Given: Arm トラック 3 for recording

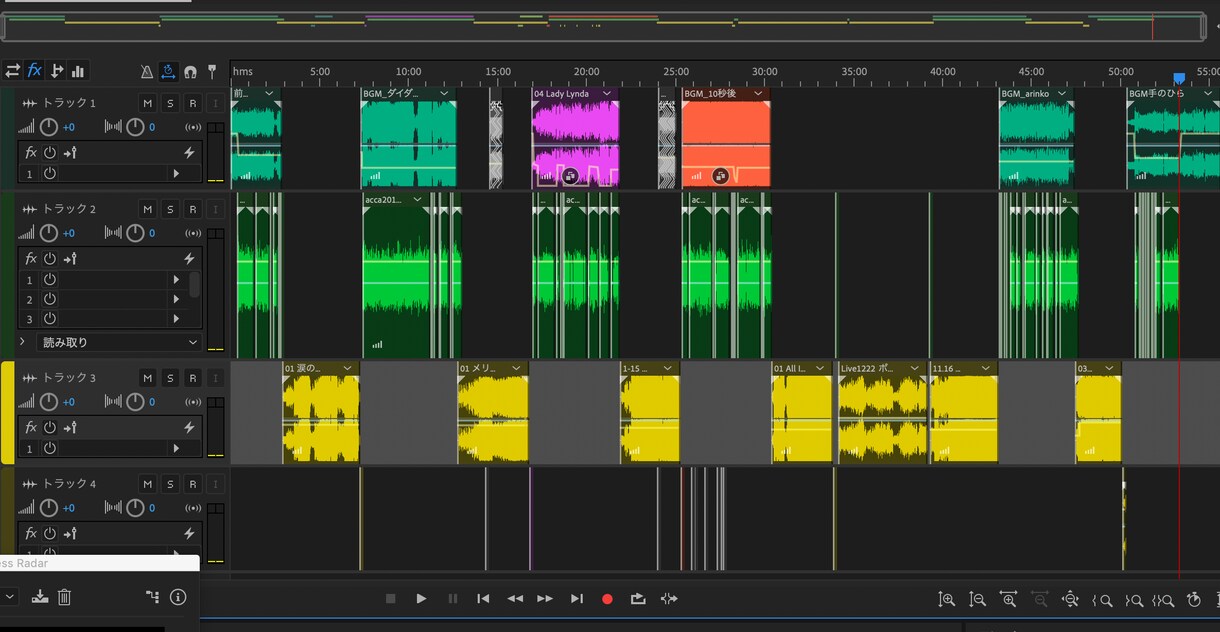Looking at the screenshot, I should (192, 378).
